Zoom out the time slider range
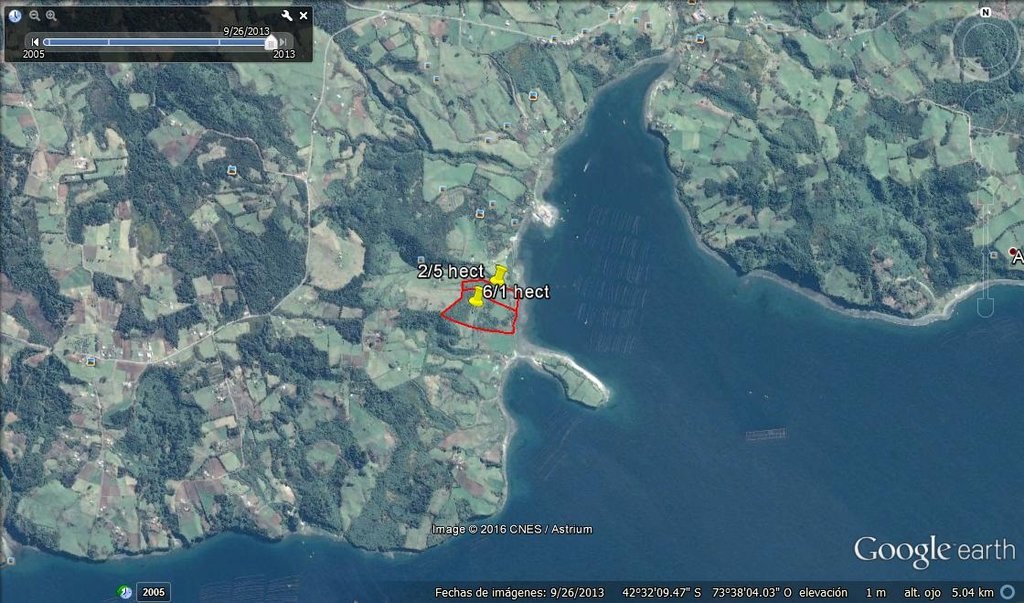 [35, 16]
